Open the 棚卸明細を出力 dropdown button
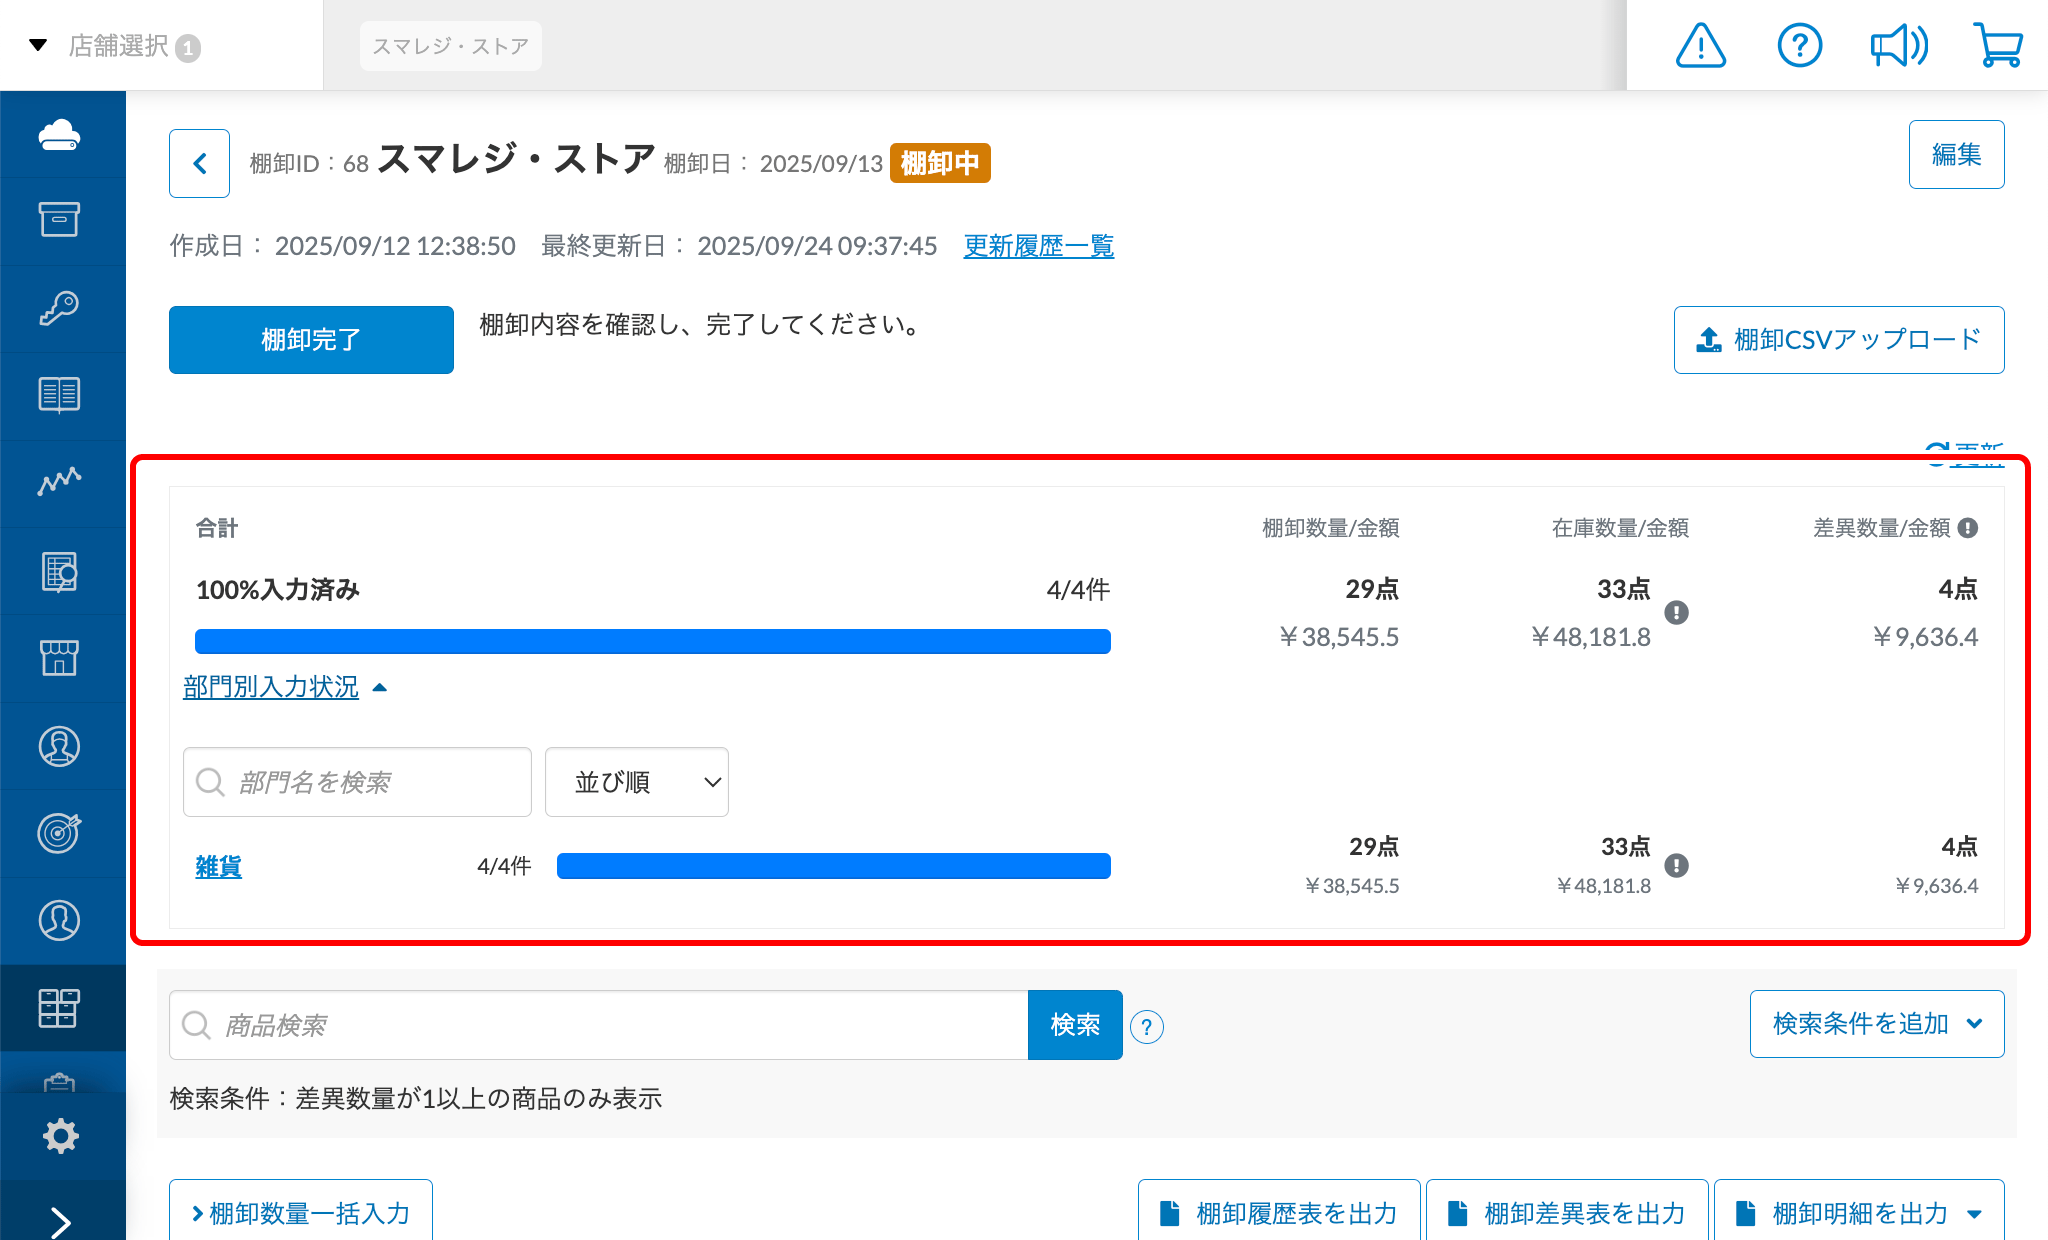Image resolution: width=2048 pixels, height=1240 pixels. (1858, 1213)
